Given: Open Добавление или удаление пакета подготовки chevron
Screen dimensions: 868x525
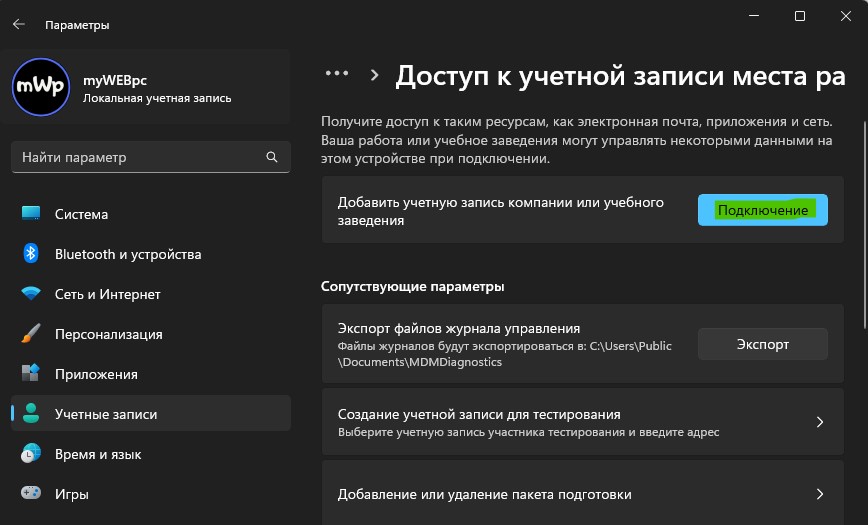Looking at the screenshot, I should pyautogui.click(x=820, y=493).
